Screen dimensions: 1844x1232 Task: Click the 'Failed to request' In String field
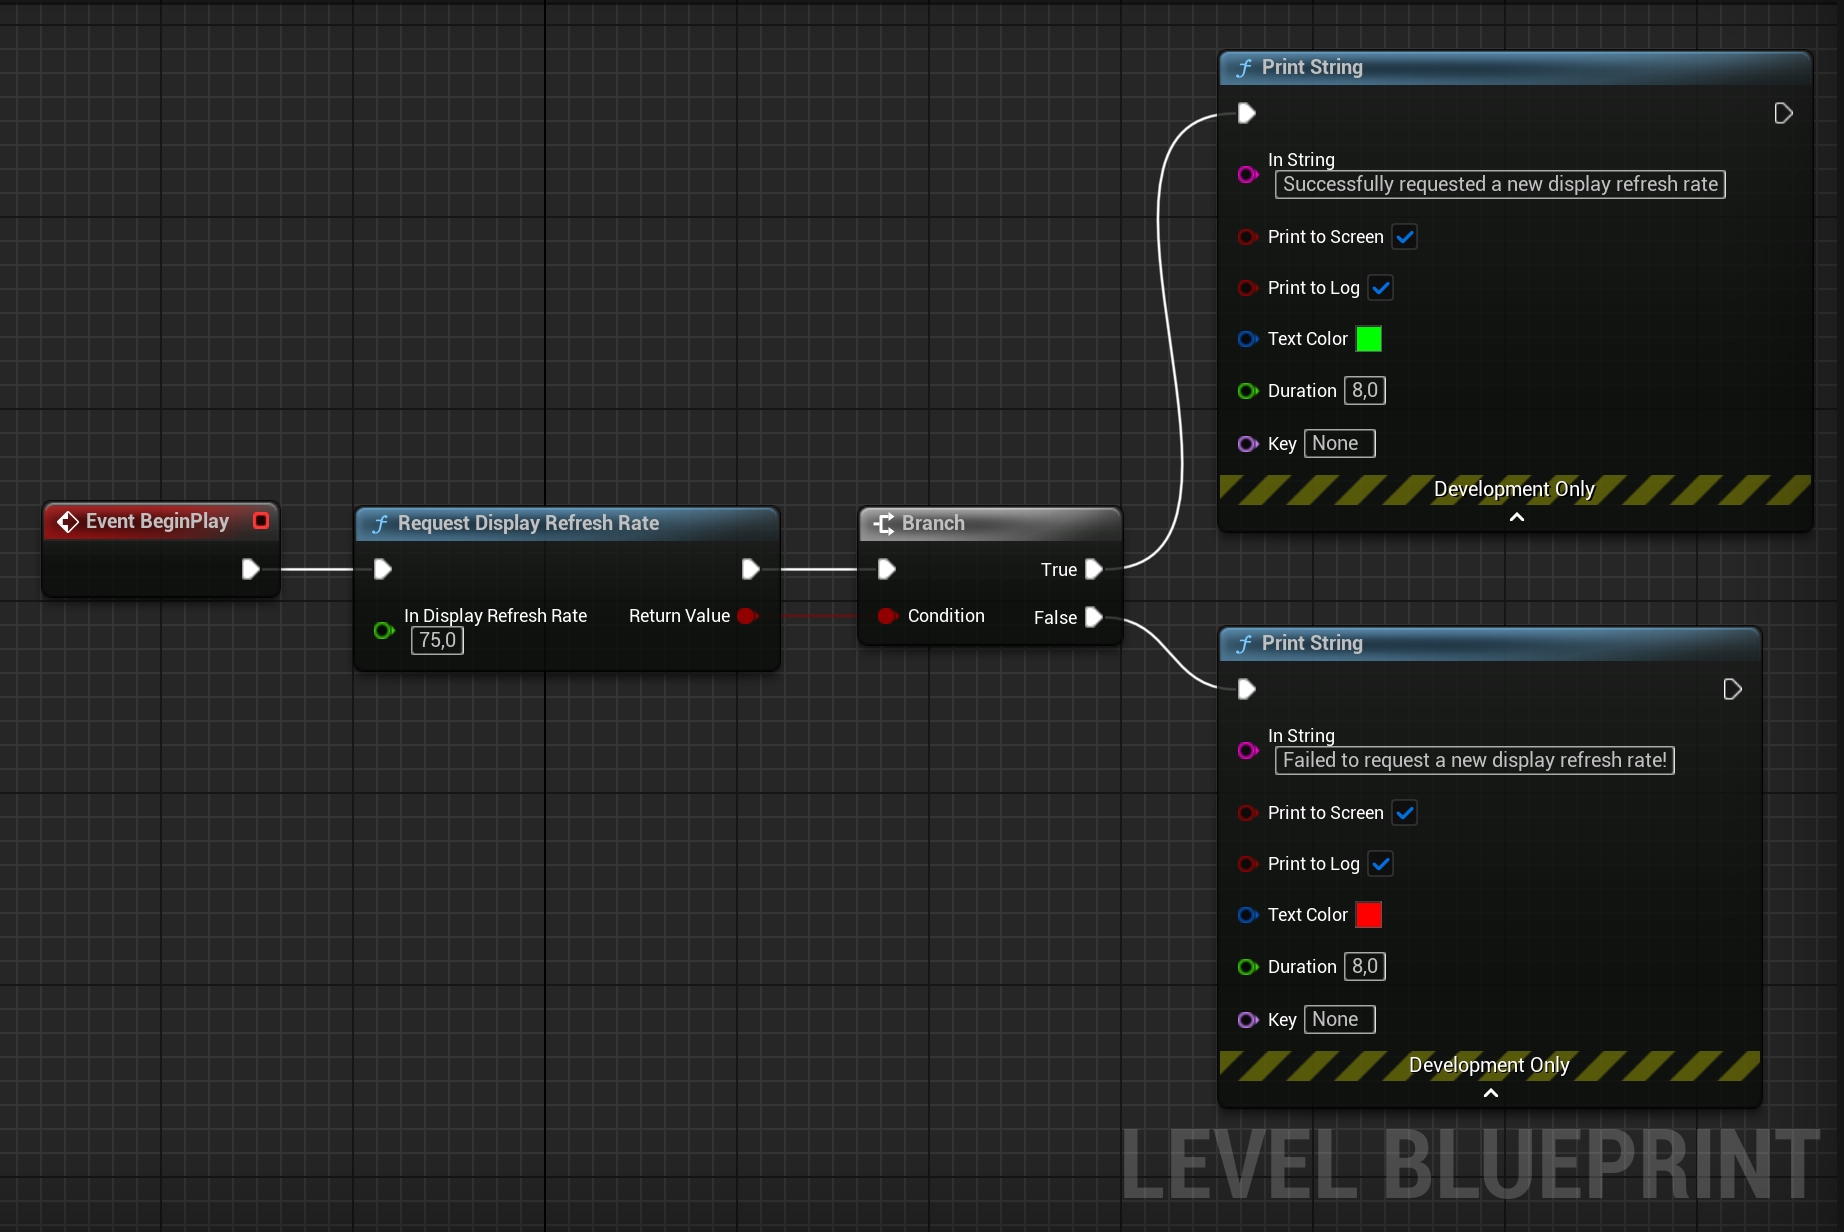[1474, 761]
